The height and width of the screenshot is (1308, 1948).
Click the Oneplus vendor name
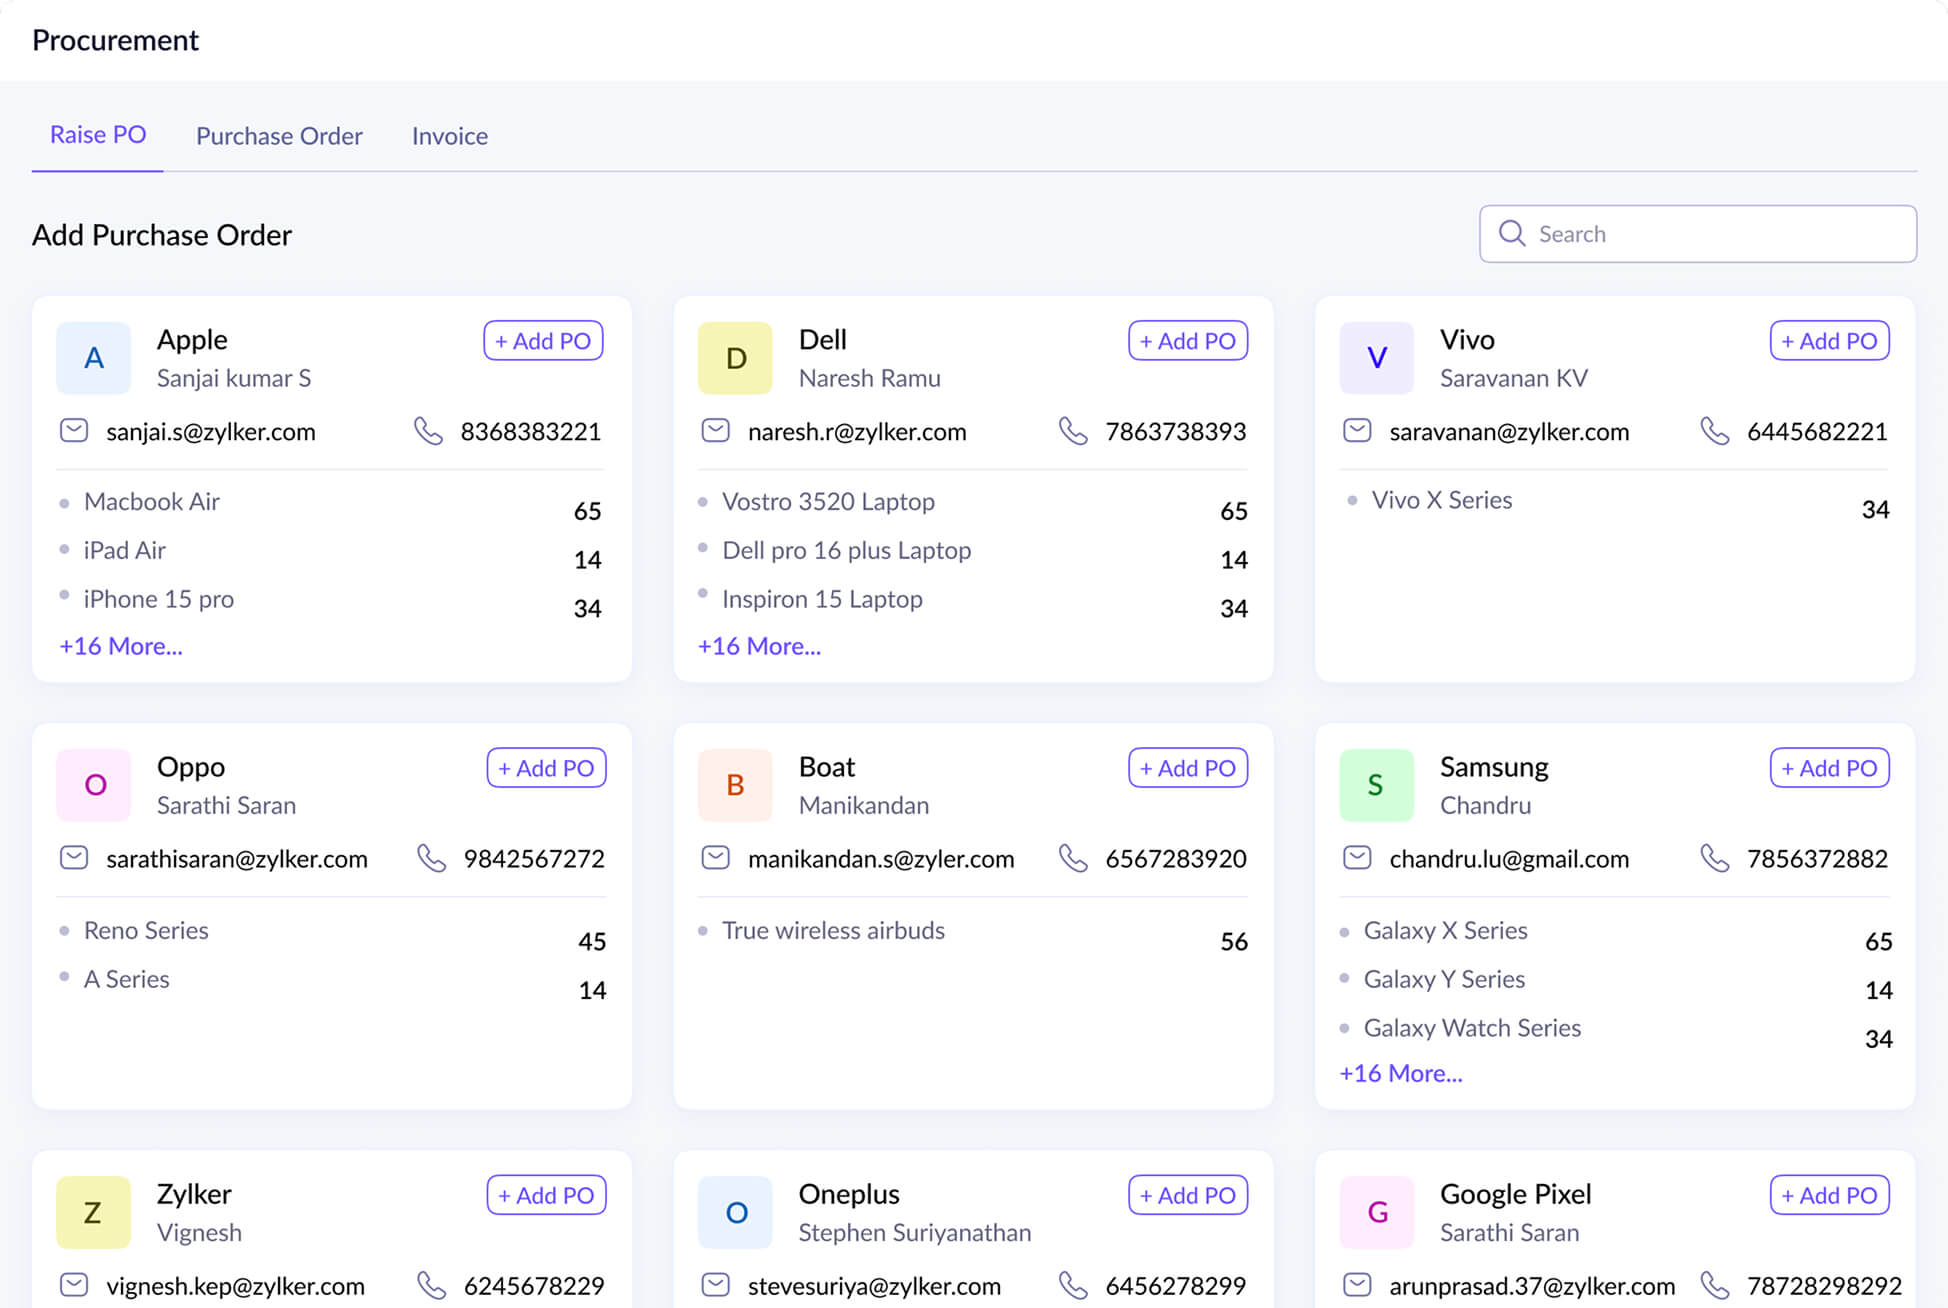coord(849,1194)
